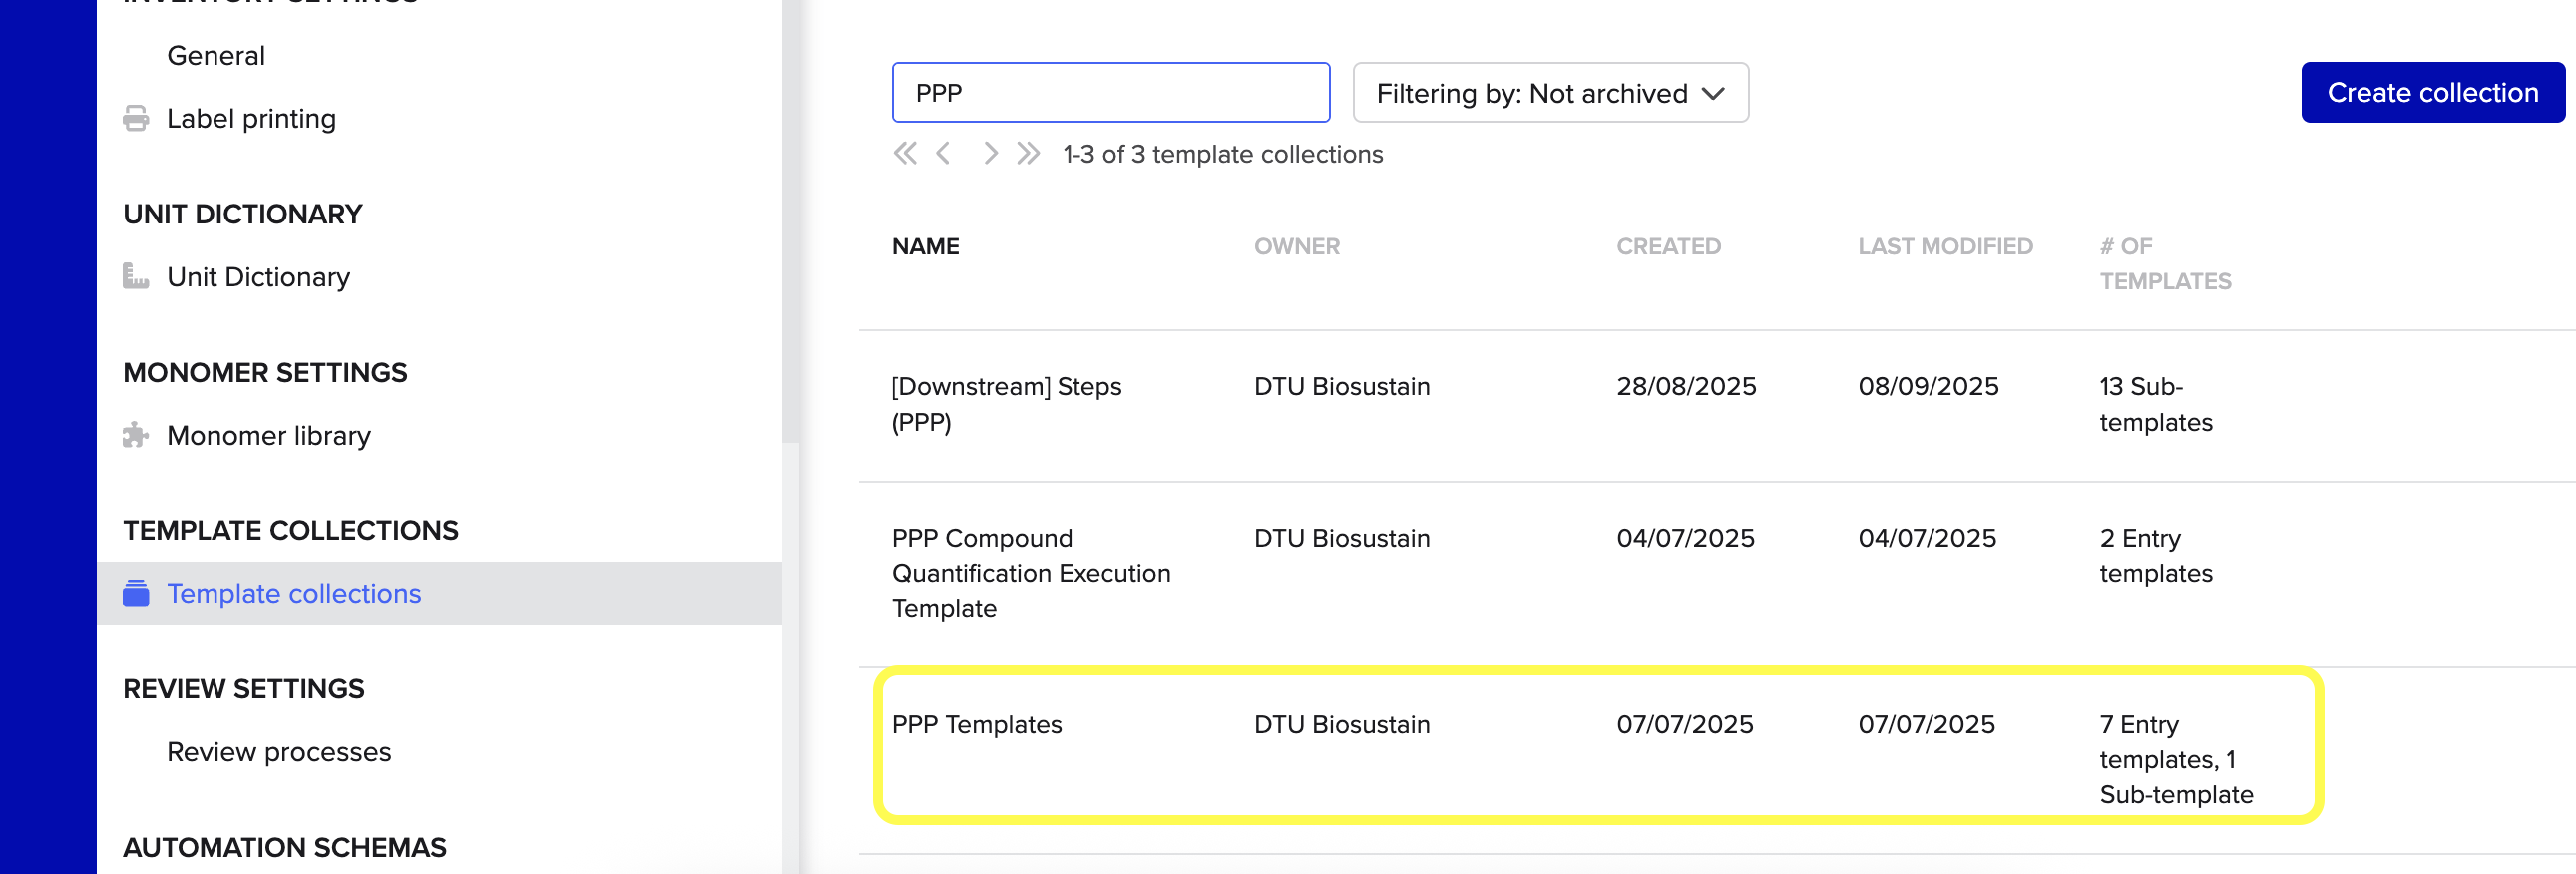2576x874 pixels.
Task: Open Review processes settings
Action: click(x=279, y=752)
